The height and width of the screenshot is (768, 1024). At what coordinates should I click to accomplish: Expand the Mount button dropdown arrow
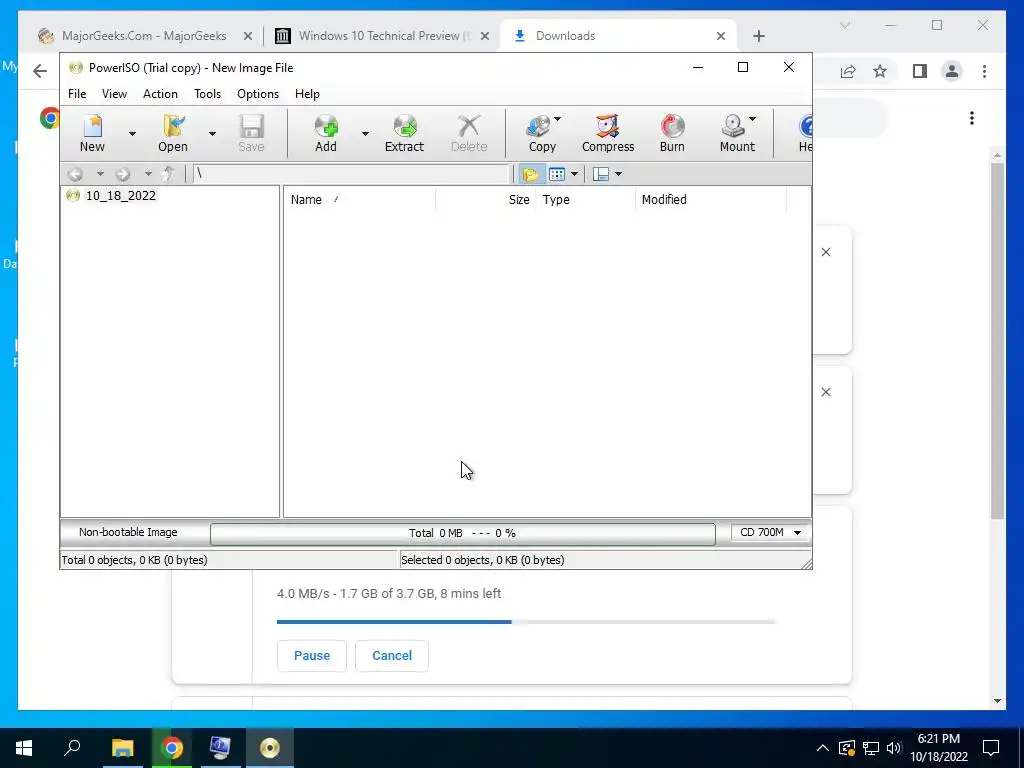752,119
